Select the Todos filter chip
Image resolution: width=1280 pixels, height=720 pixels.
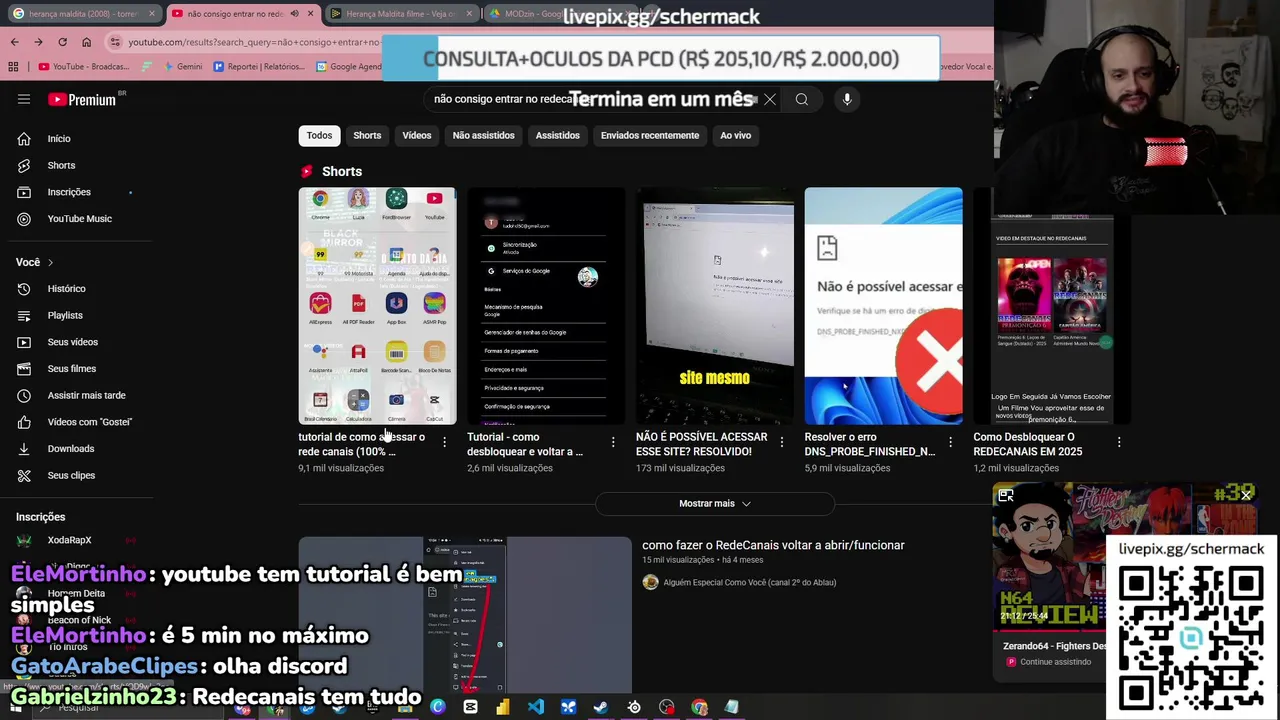tap(319, 136)
